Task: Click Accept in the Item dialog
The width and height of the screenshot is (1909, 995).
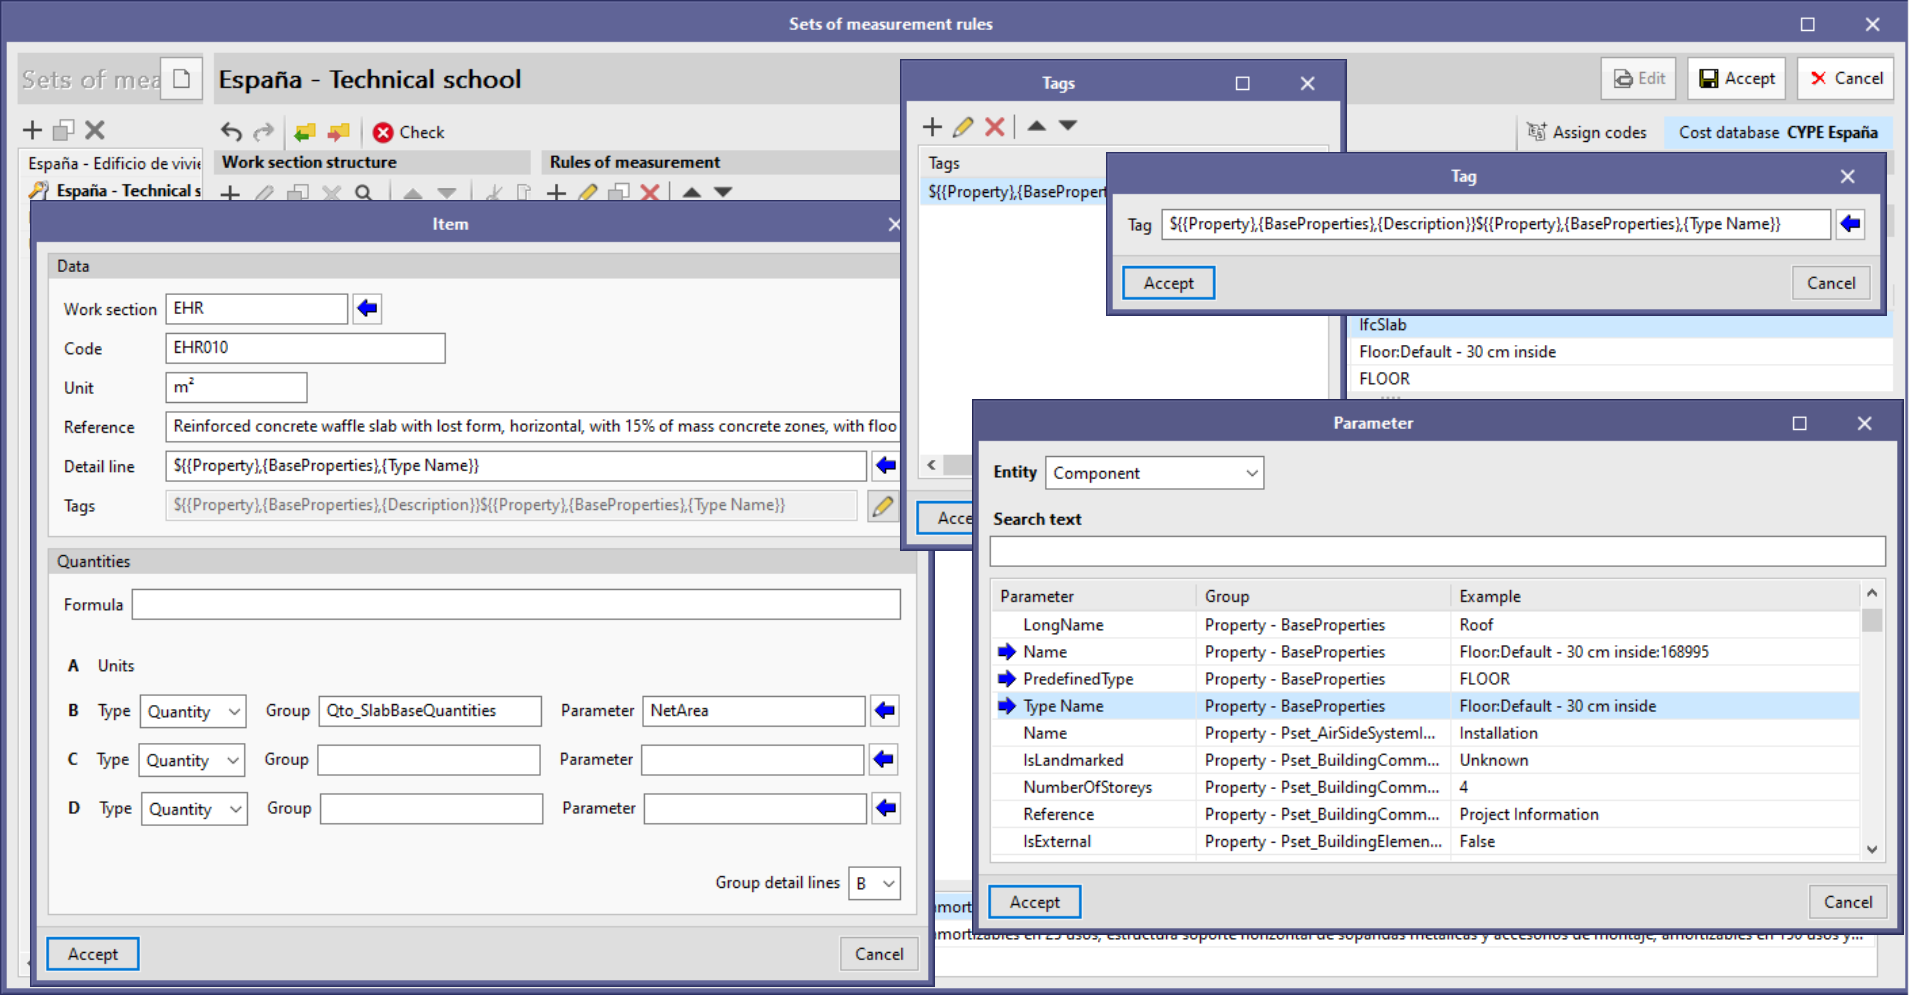Action: coord(93,954)
